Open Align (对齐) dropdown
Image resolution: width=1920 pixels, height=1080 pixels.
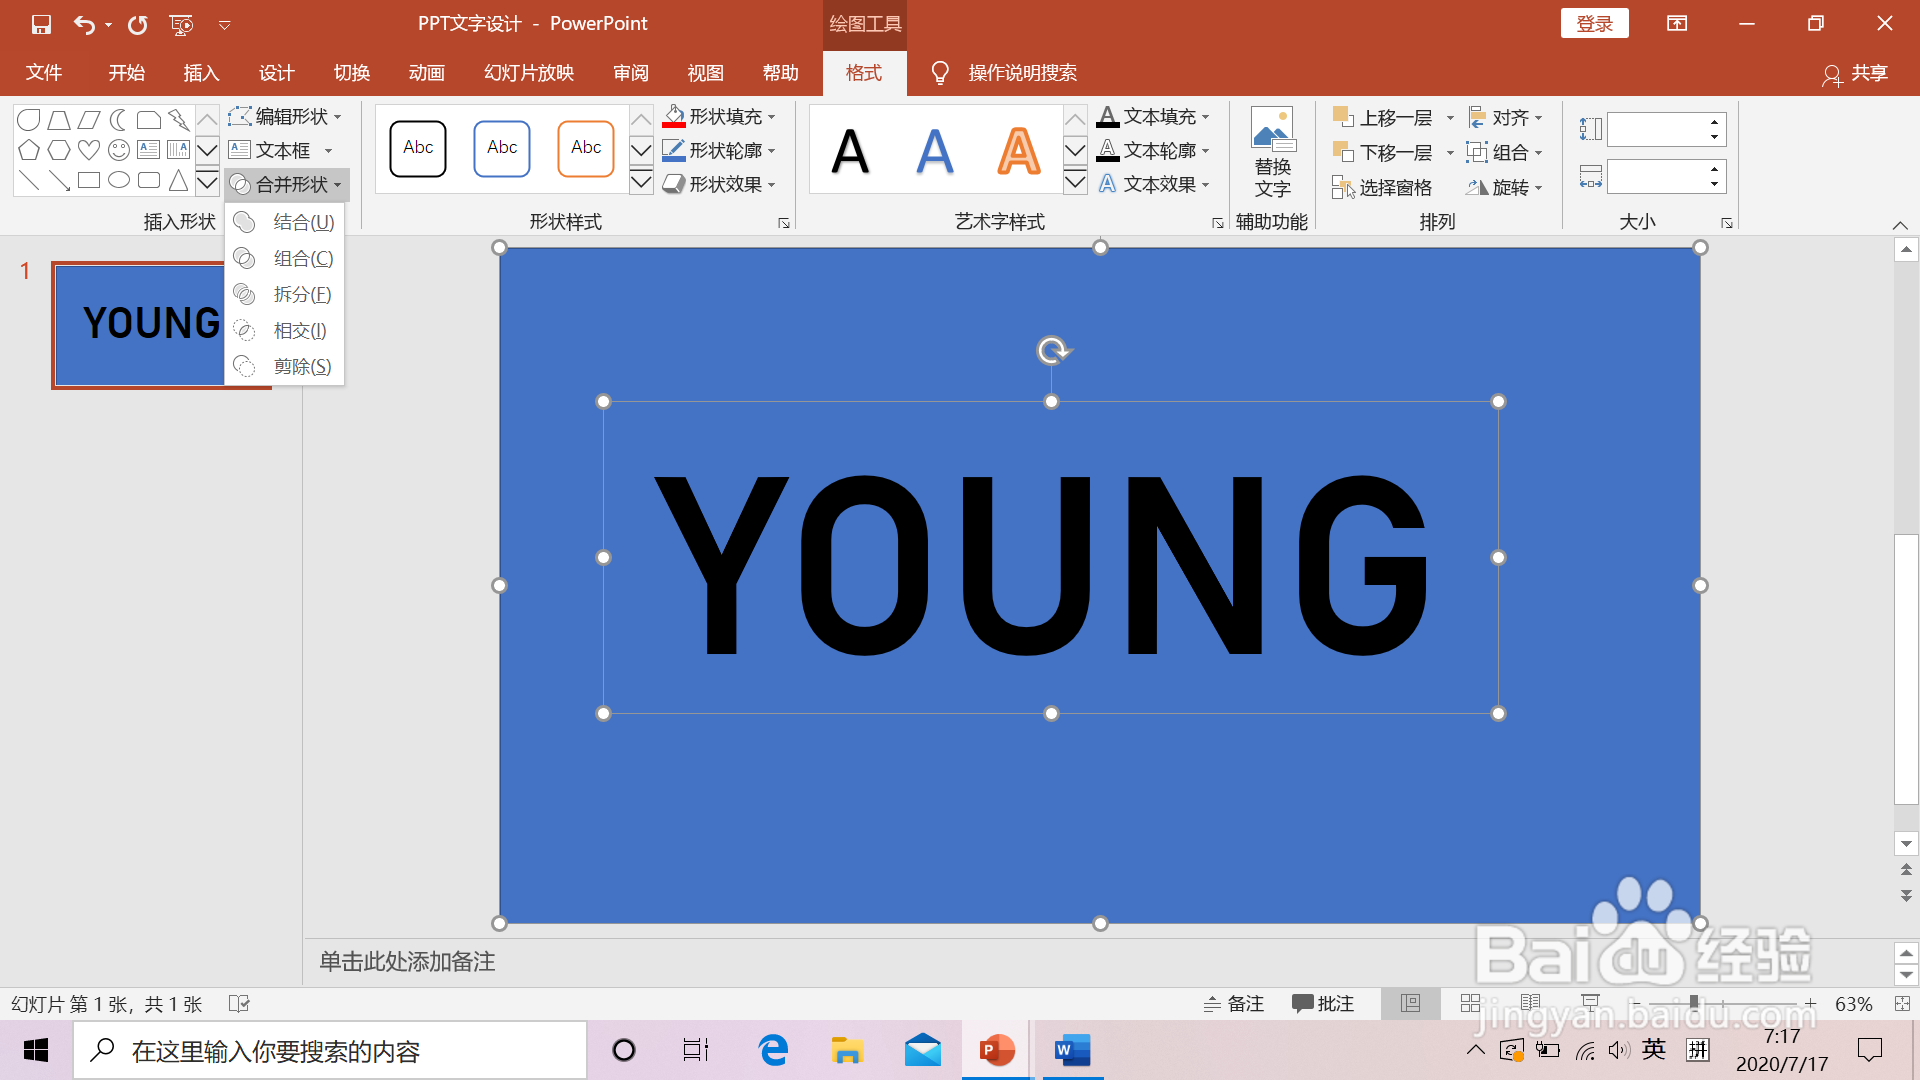1505,118
